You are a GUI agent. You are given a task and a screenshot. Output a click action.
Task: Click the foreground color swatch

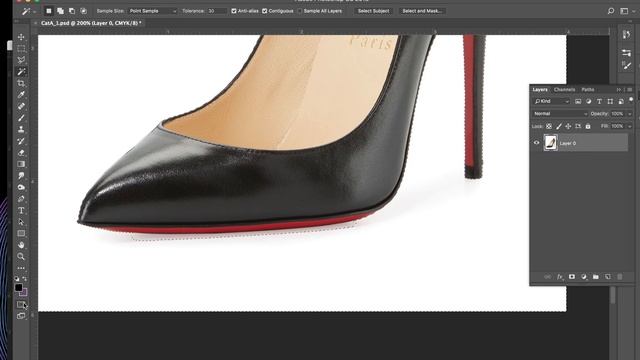[18, 287]
